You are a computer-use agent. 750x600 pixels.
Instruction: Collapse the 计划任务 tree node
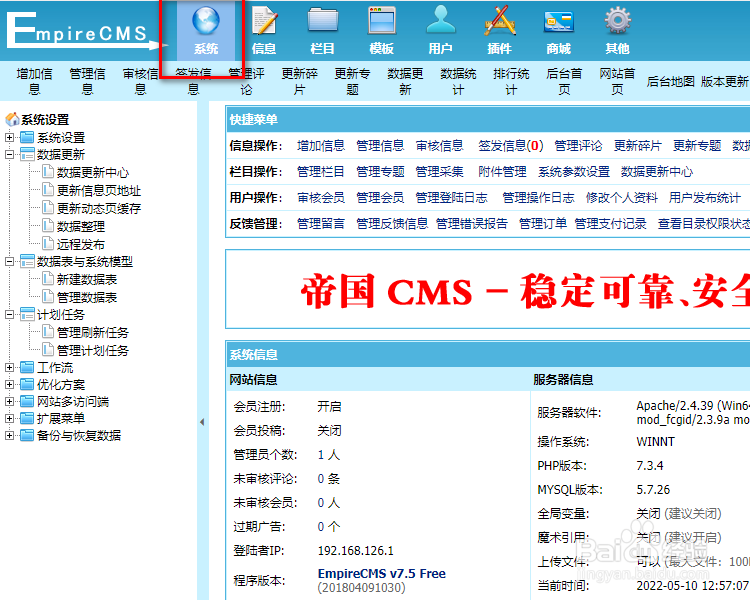(9, 314)
